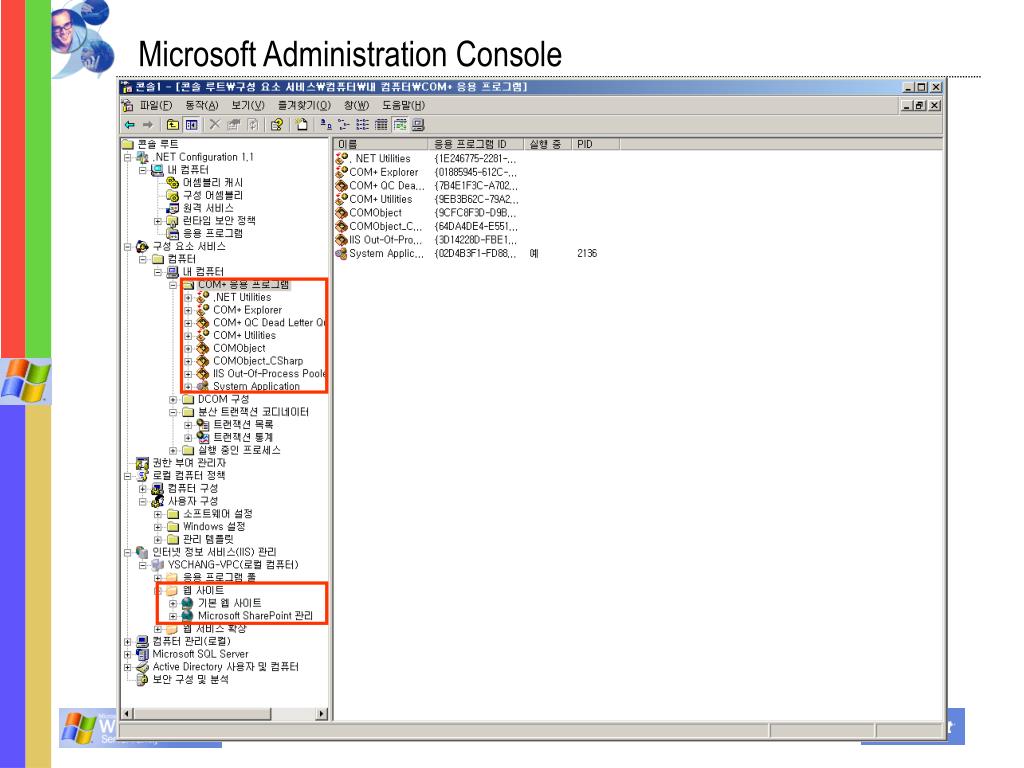Click COM+ Utilities icon in list pane
The height and width of the screenshot is (768, 1024).
pos(341,199)
